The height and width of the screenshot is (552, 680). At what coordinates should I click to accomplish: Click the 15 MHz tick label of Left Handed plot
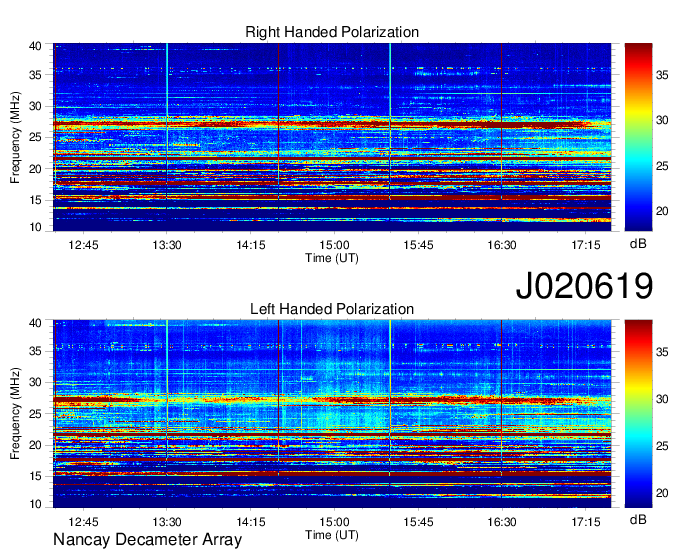point(36,477)
